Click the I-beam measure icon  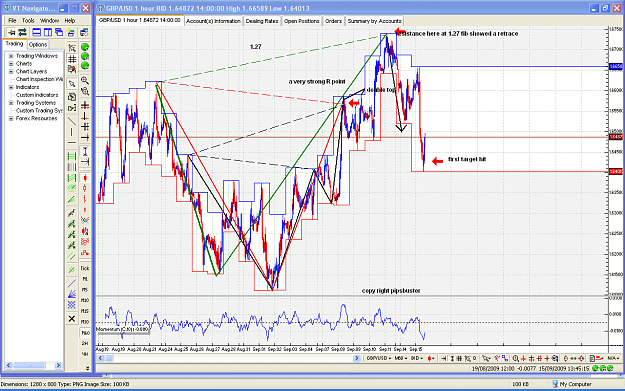tap(85, 151)
